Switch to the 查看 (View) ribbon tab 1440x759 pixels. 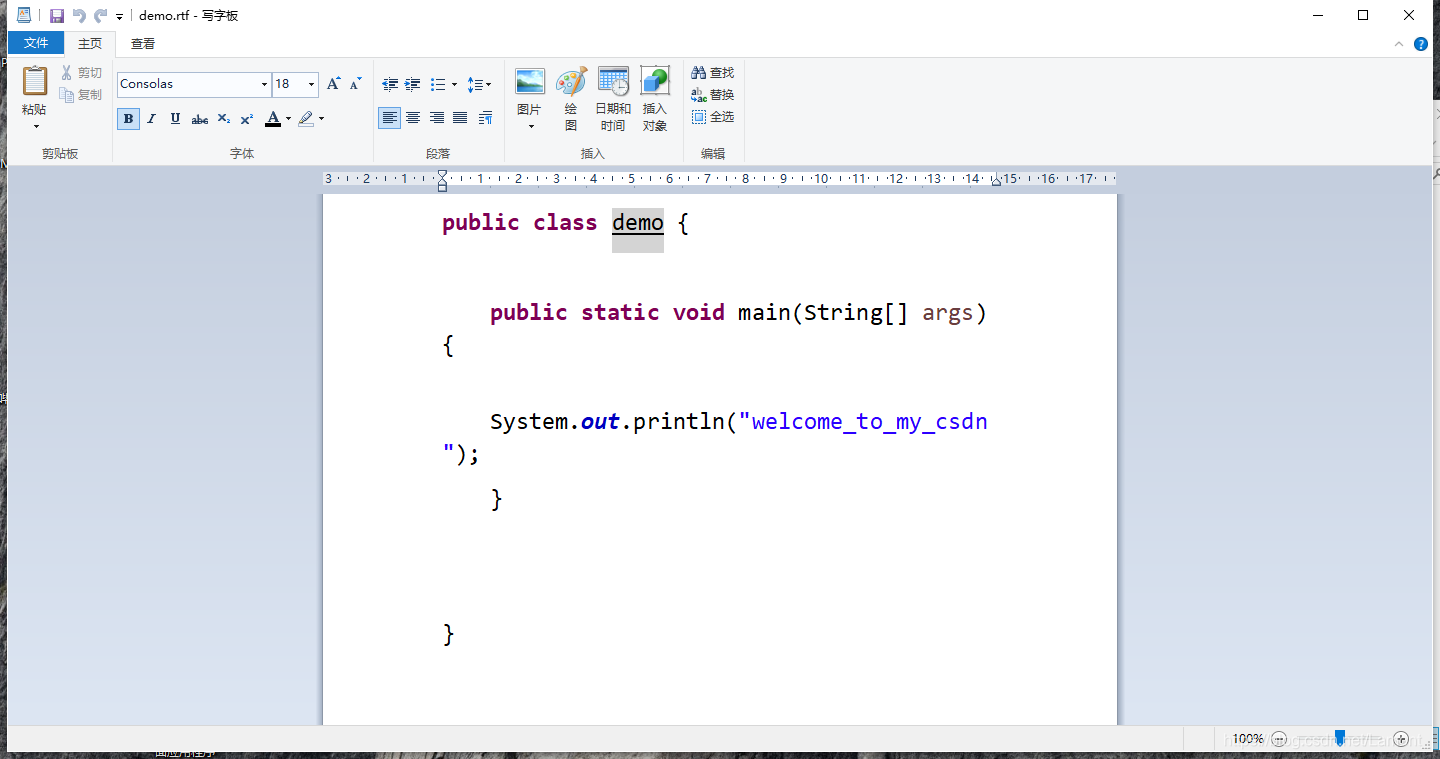coord(143,43)
